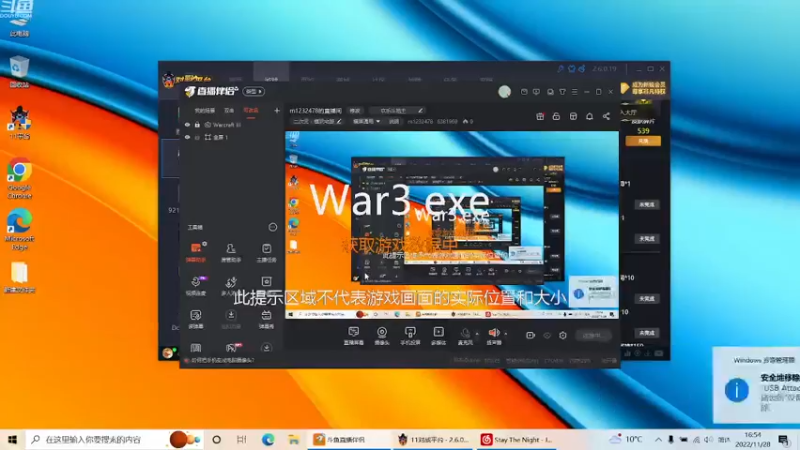The height and width of the screenshot is (450, 800).
Task: Open the checklist task tool in toolbox
Action: pos(266,252)
